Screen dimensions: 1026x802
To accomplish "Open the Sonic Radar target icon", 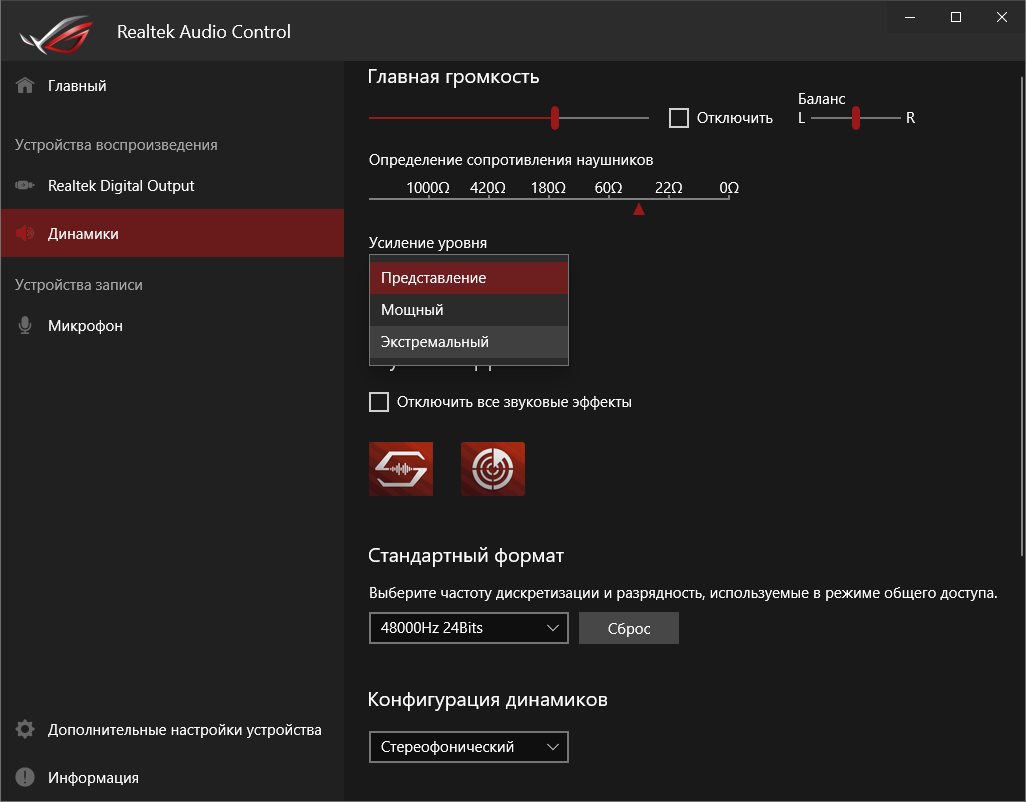I will [493, 469].
